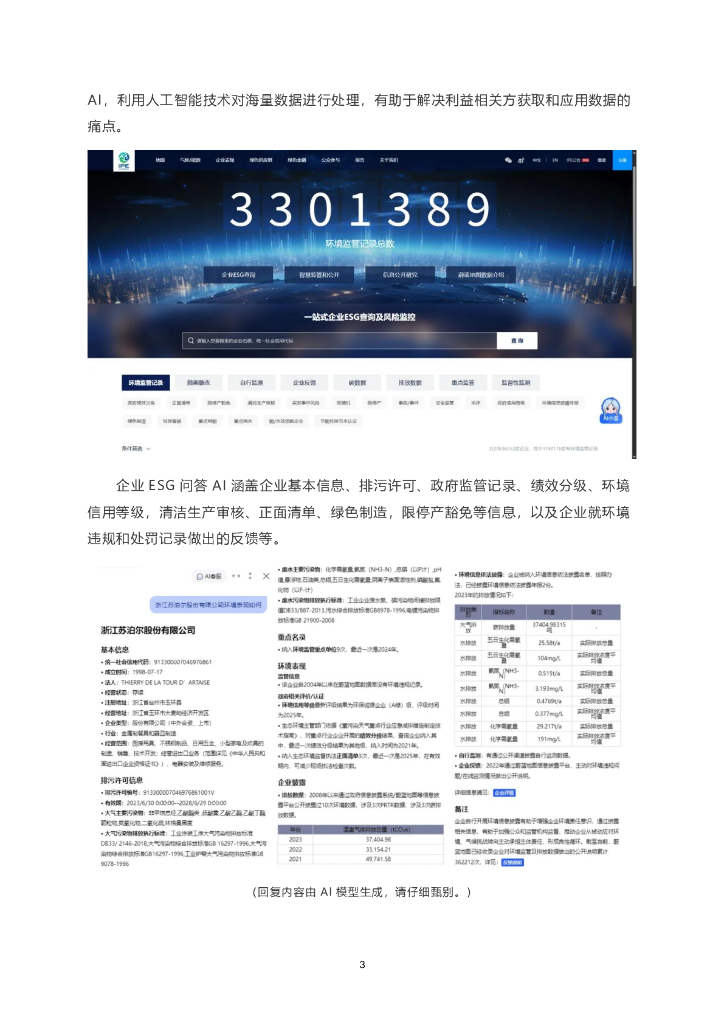Click the blue feedback badge after 详见
The image size is (724, 1024).
click(x=512, y=862)
